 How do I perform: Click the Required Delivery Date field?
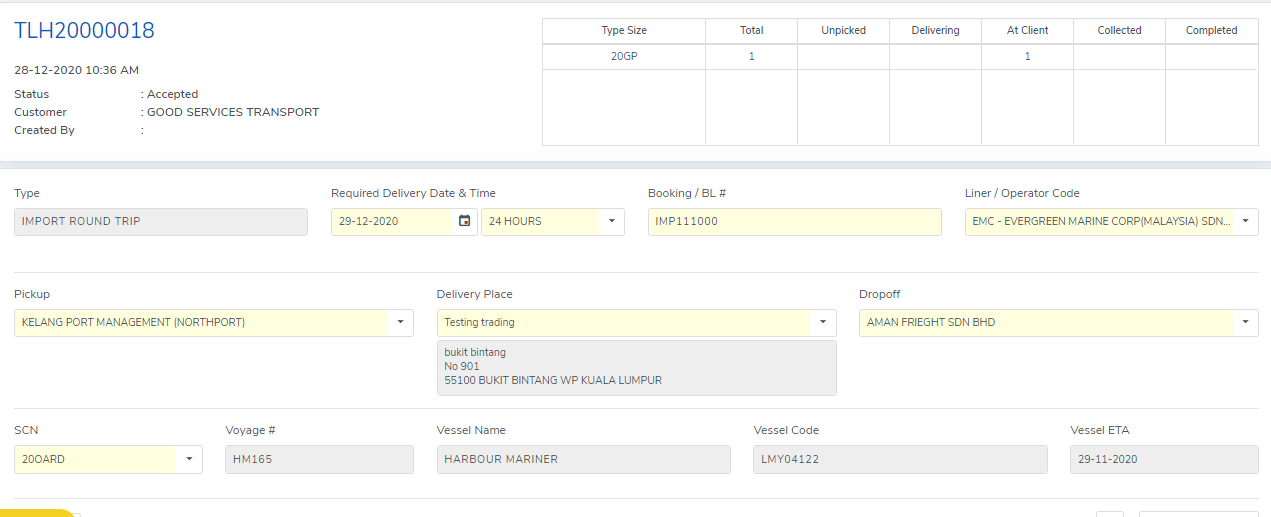tap(392, 221)
